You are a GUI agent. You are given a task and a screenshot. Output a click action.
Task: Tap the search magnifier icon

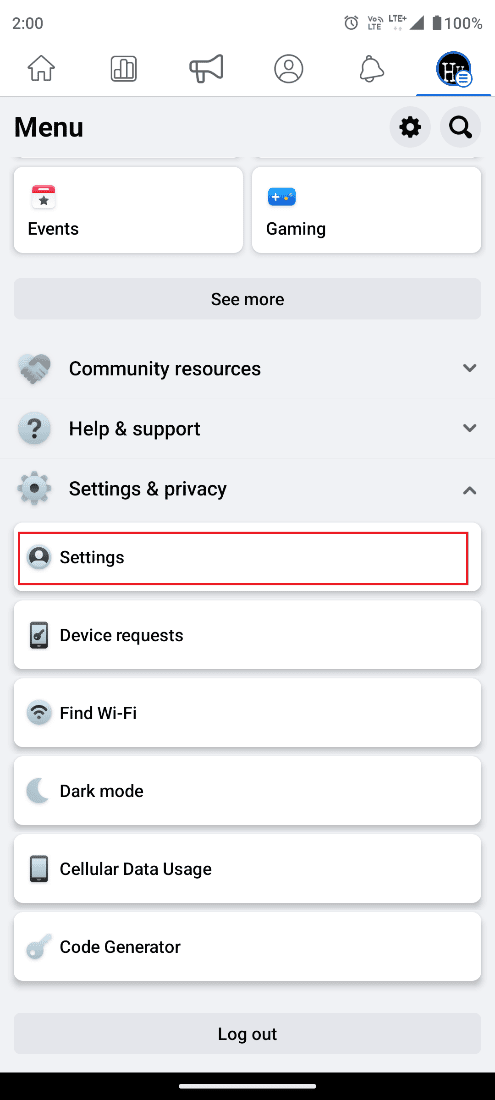point(461,127)
